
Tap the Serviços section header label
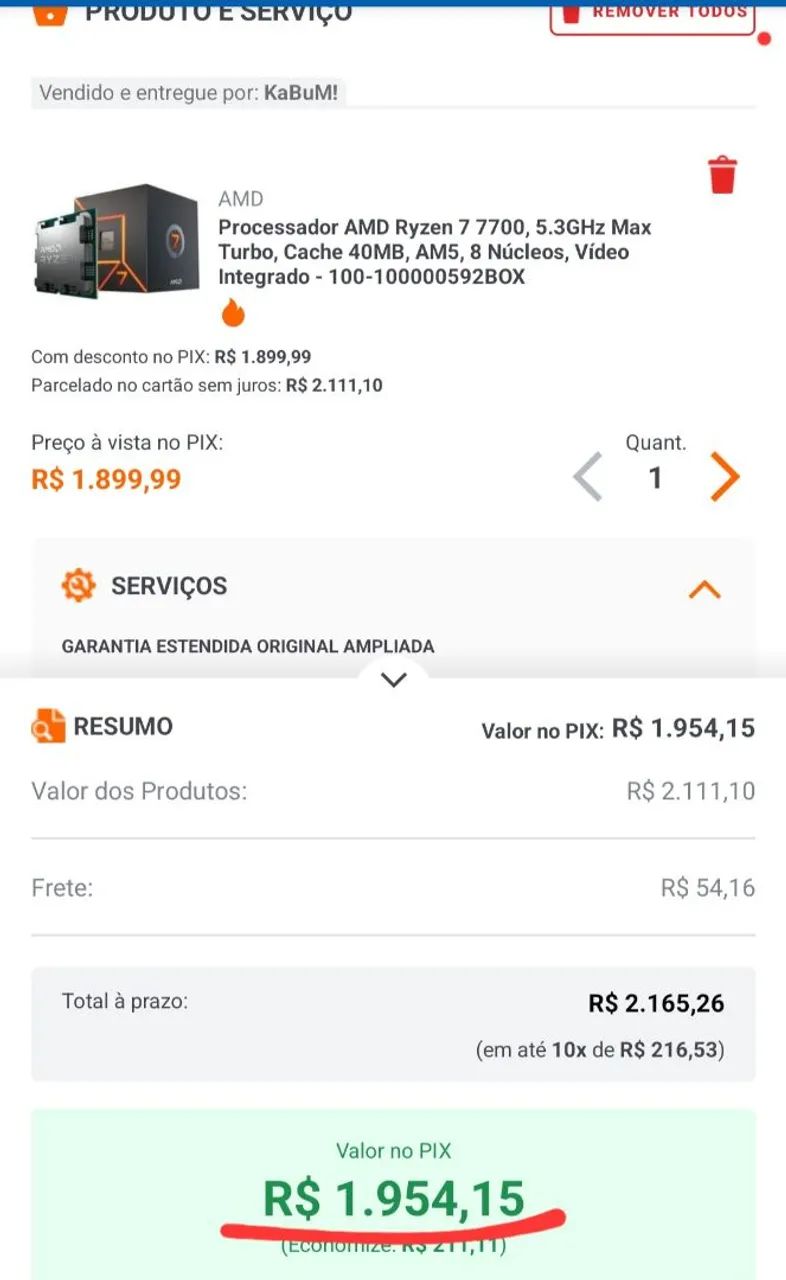point(169,586)
